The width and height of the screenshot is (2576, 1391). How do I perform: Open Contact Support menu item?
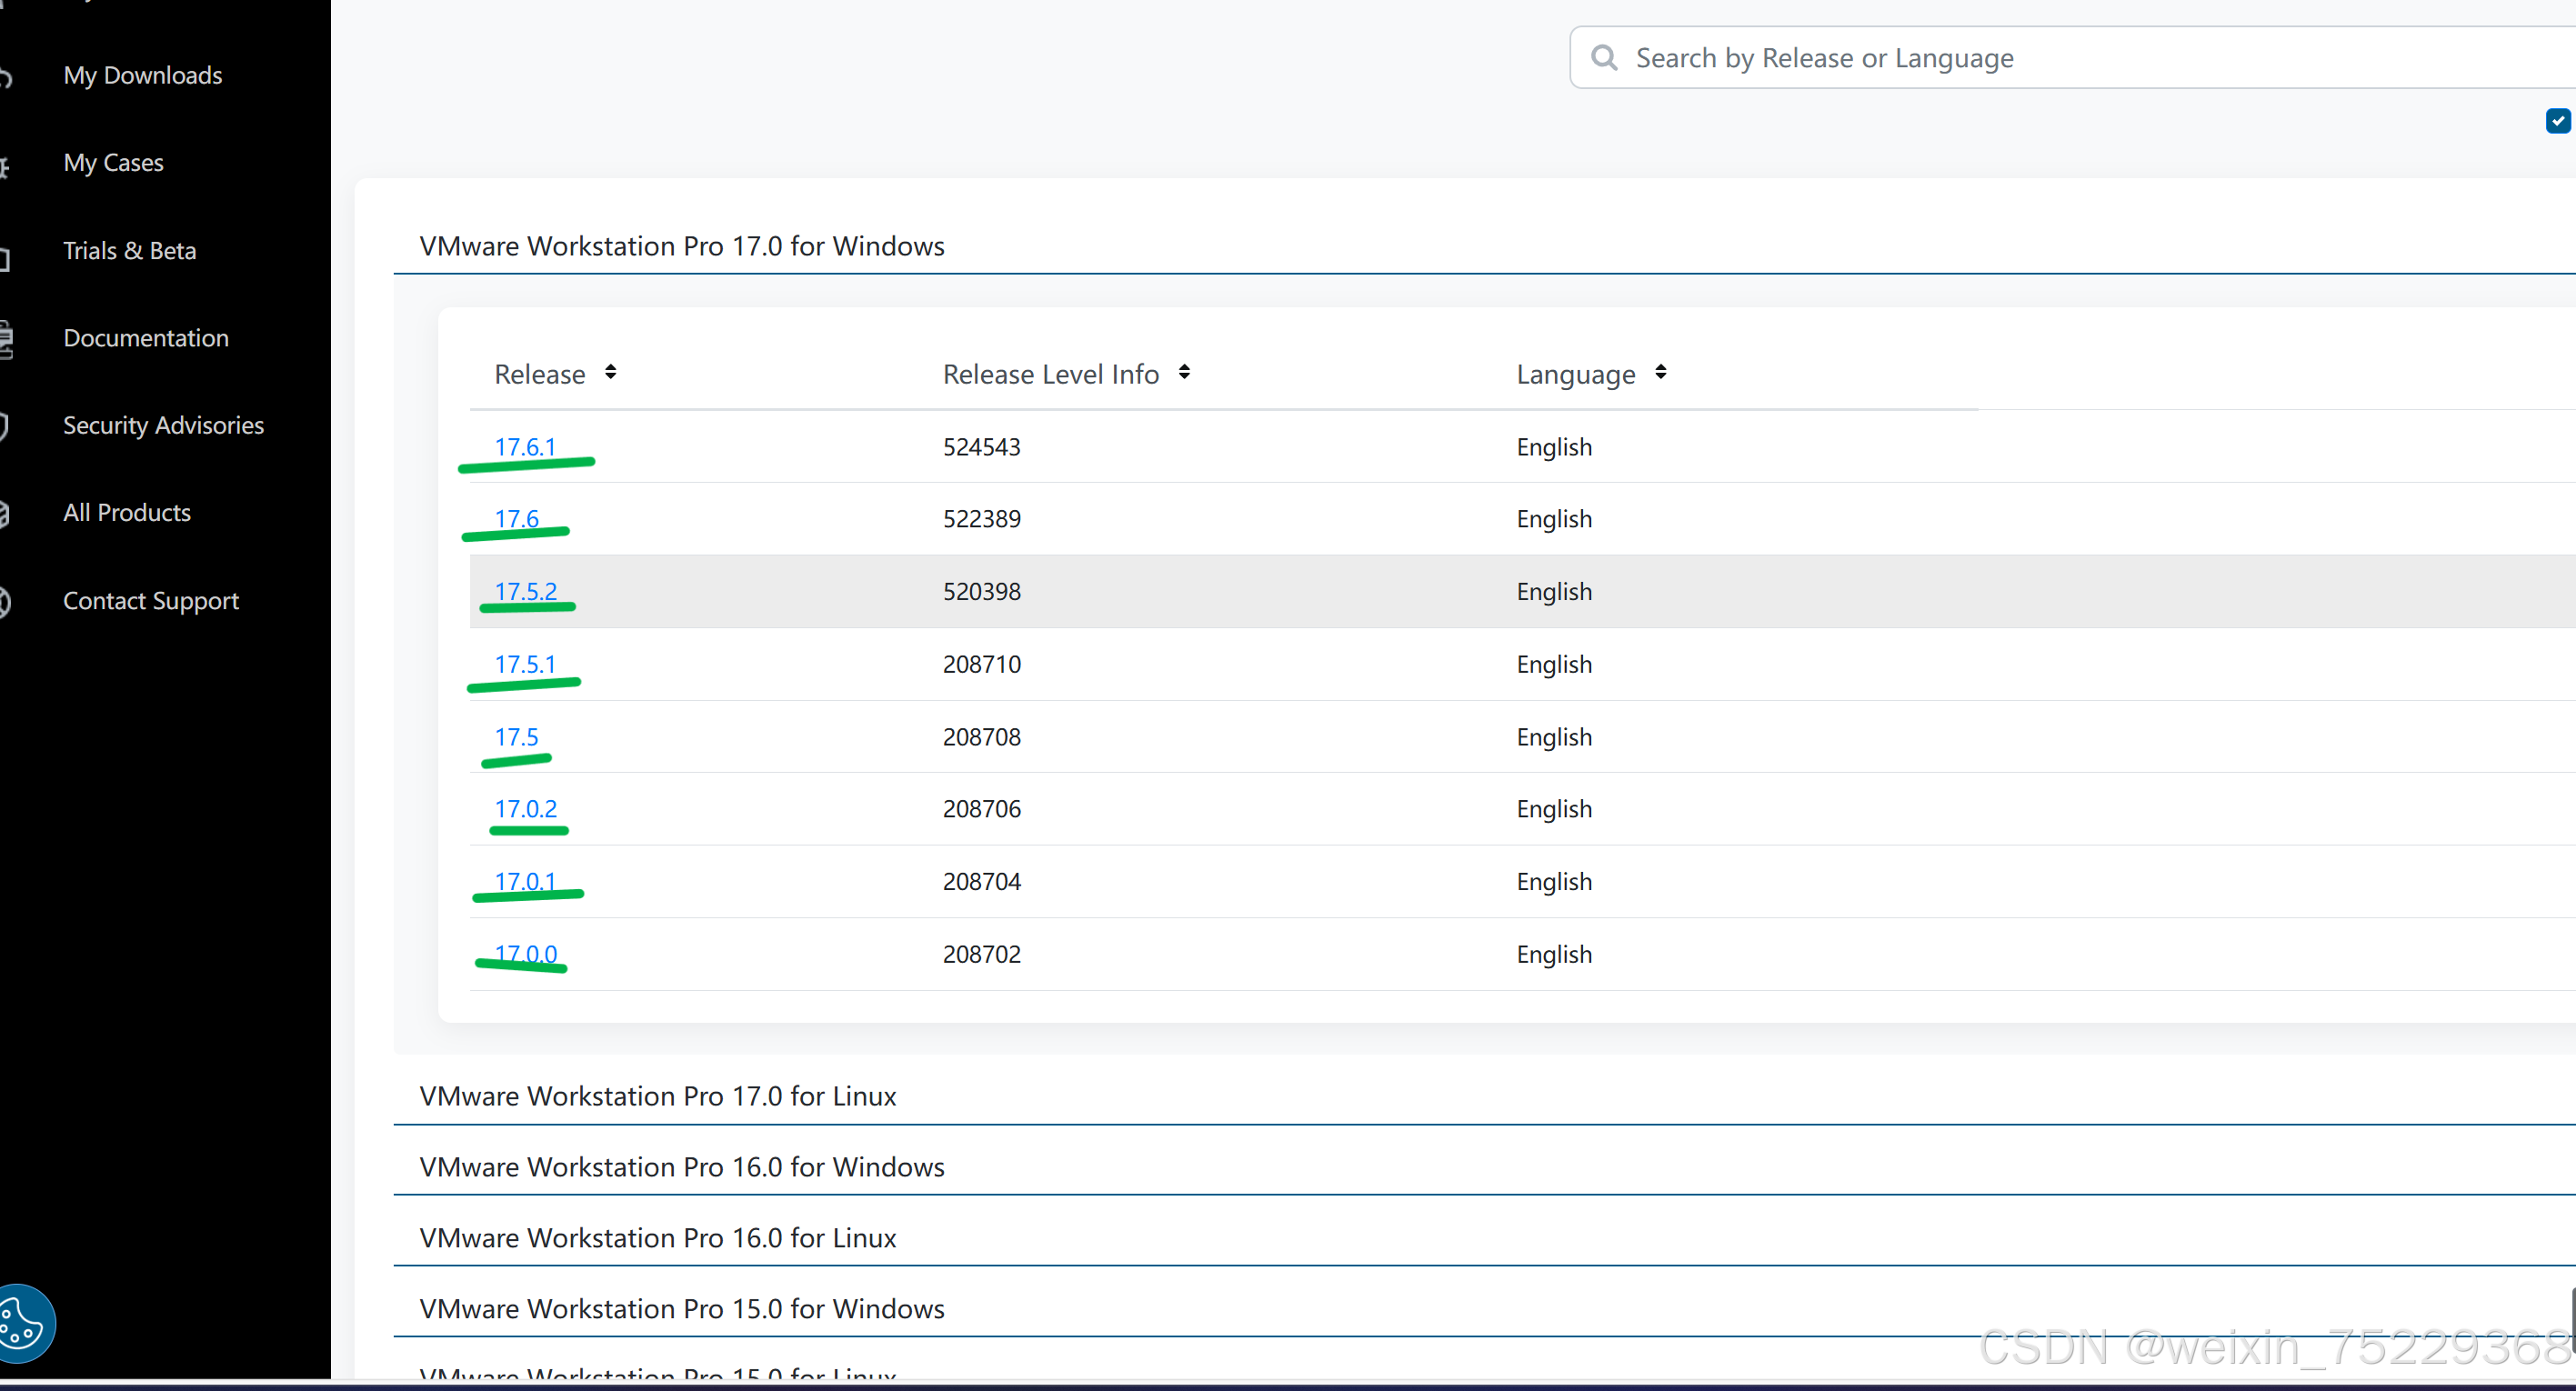[151, 601]
